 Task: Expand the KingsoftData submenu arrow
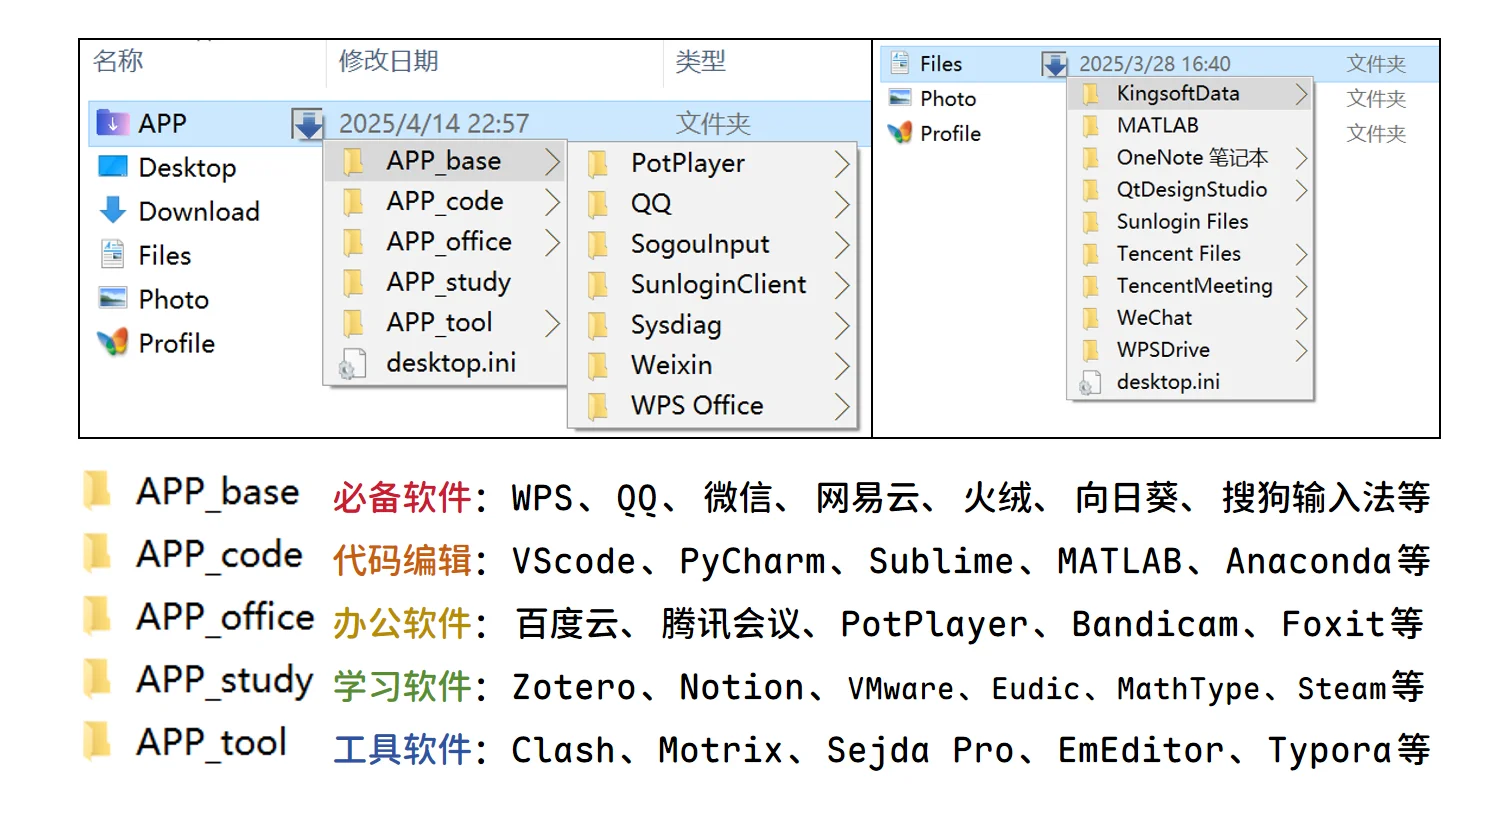[x=1301, y=94]
